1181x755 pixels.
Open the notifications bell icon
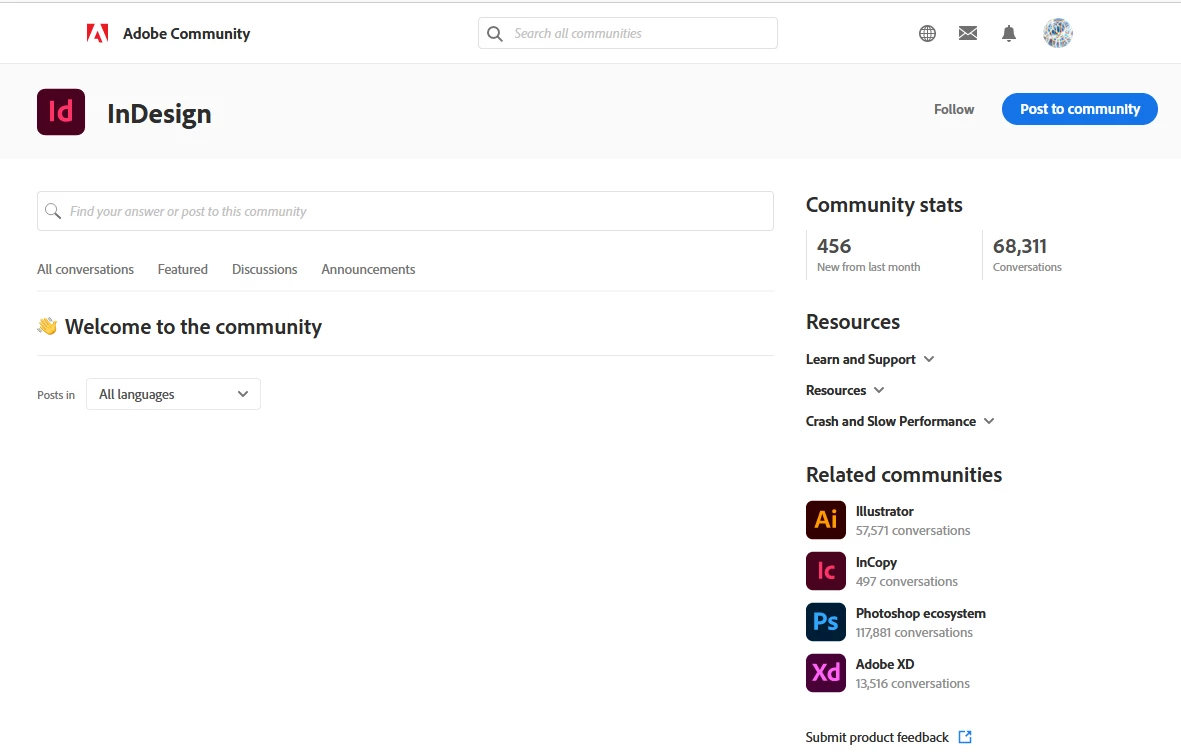(x=1009, y=33)
